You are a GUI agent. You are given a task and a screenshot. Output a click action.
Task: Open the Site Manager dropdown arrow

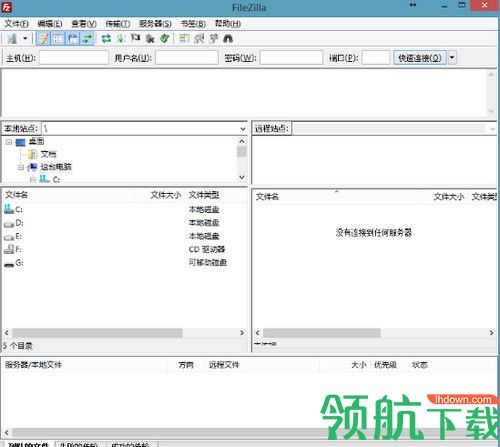(x=25, y=39)
